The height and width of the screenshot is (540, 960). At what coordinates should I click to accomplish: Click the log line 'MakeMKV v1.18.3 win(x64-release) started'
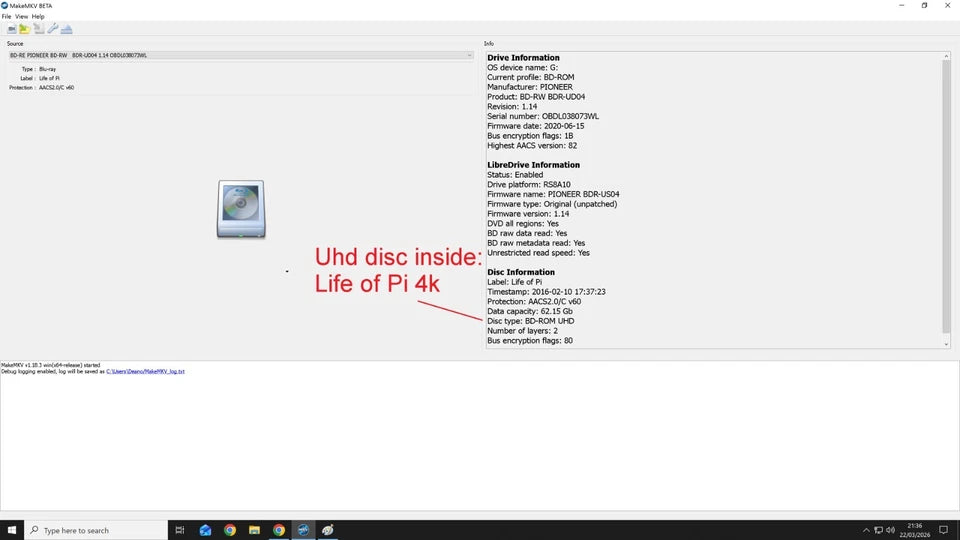[x=50, y=365]
